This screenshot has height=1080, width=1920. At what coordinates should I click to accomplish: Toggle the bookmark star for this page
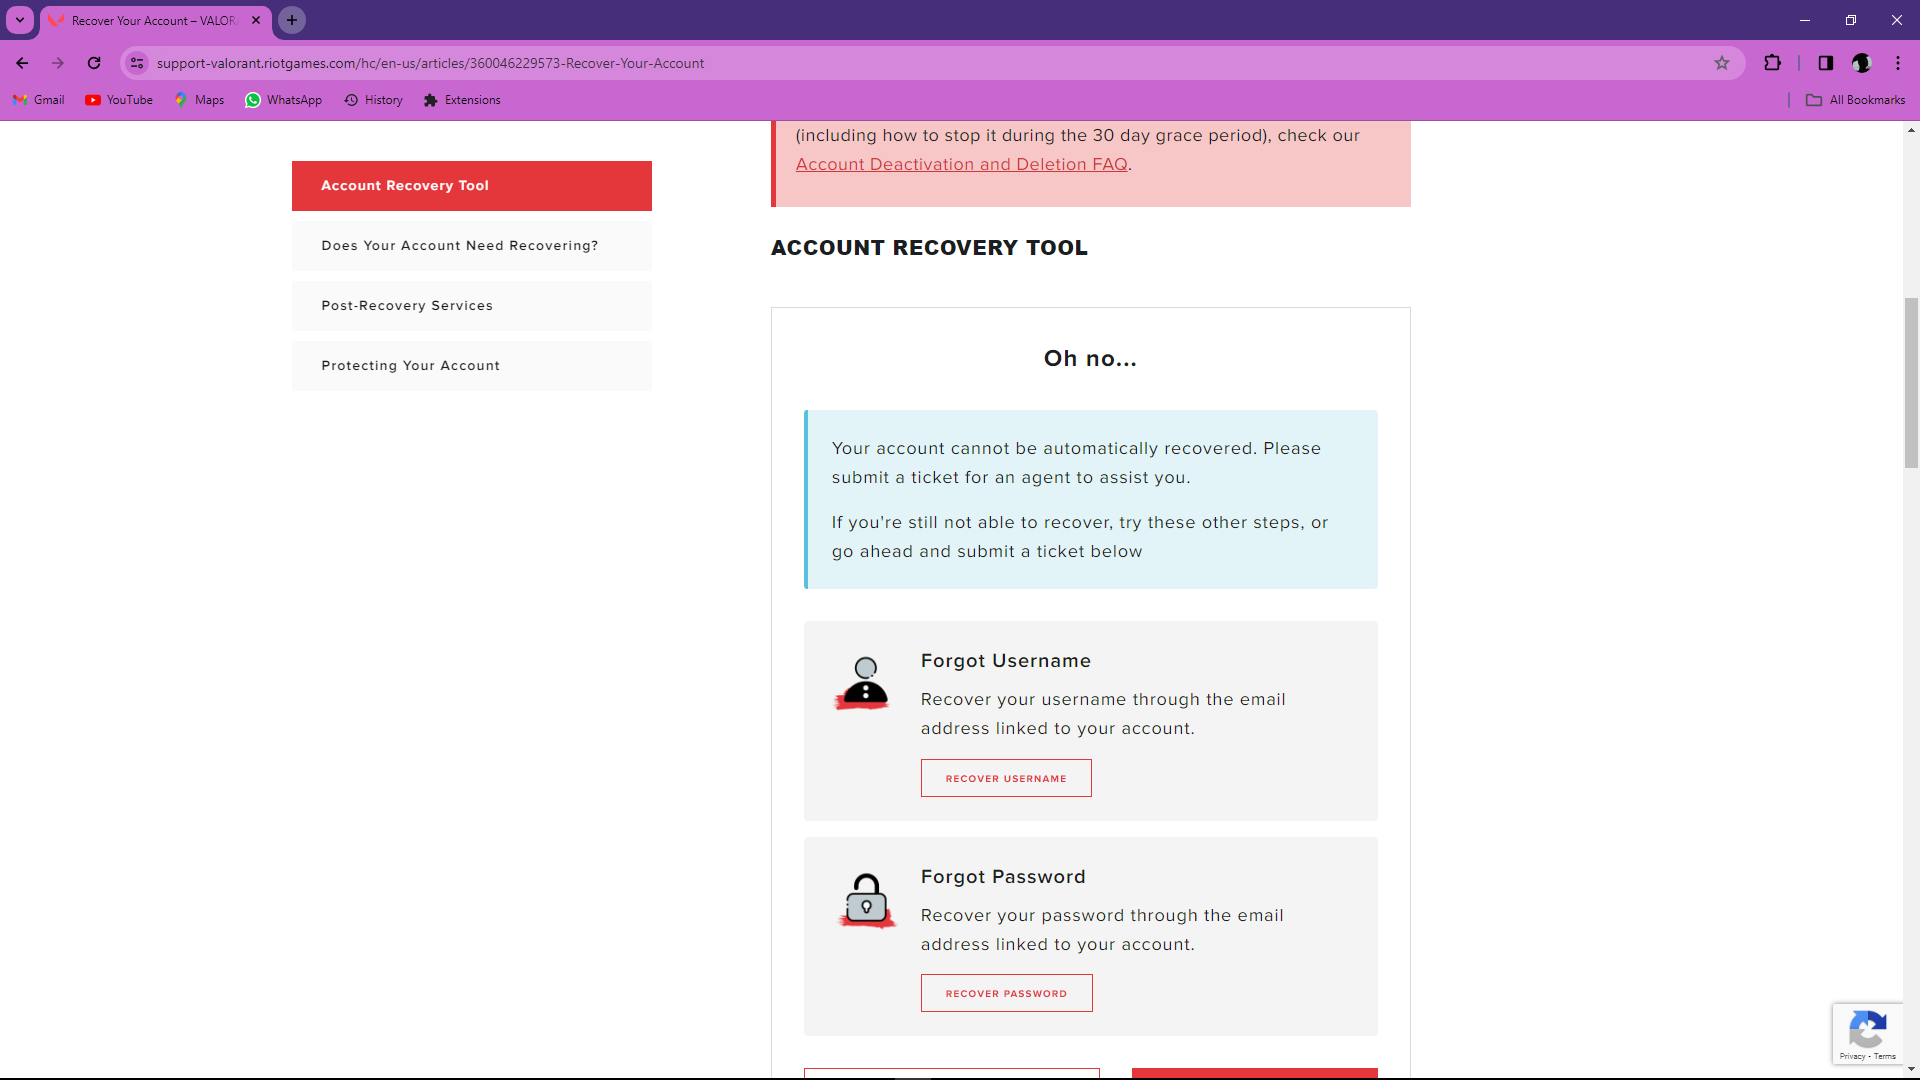[x=1723, y=63]
